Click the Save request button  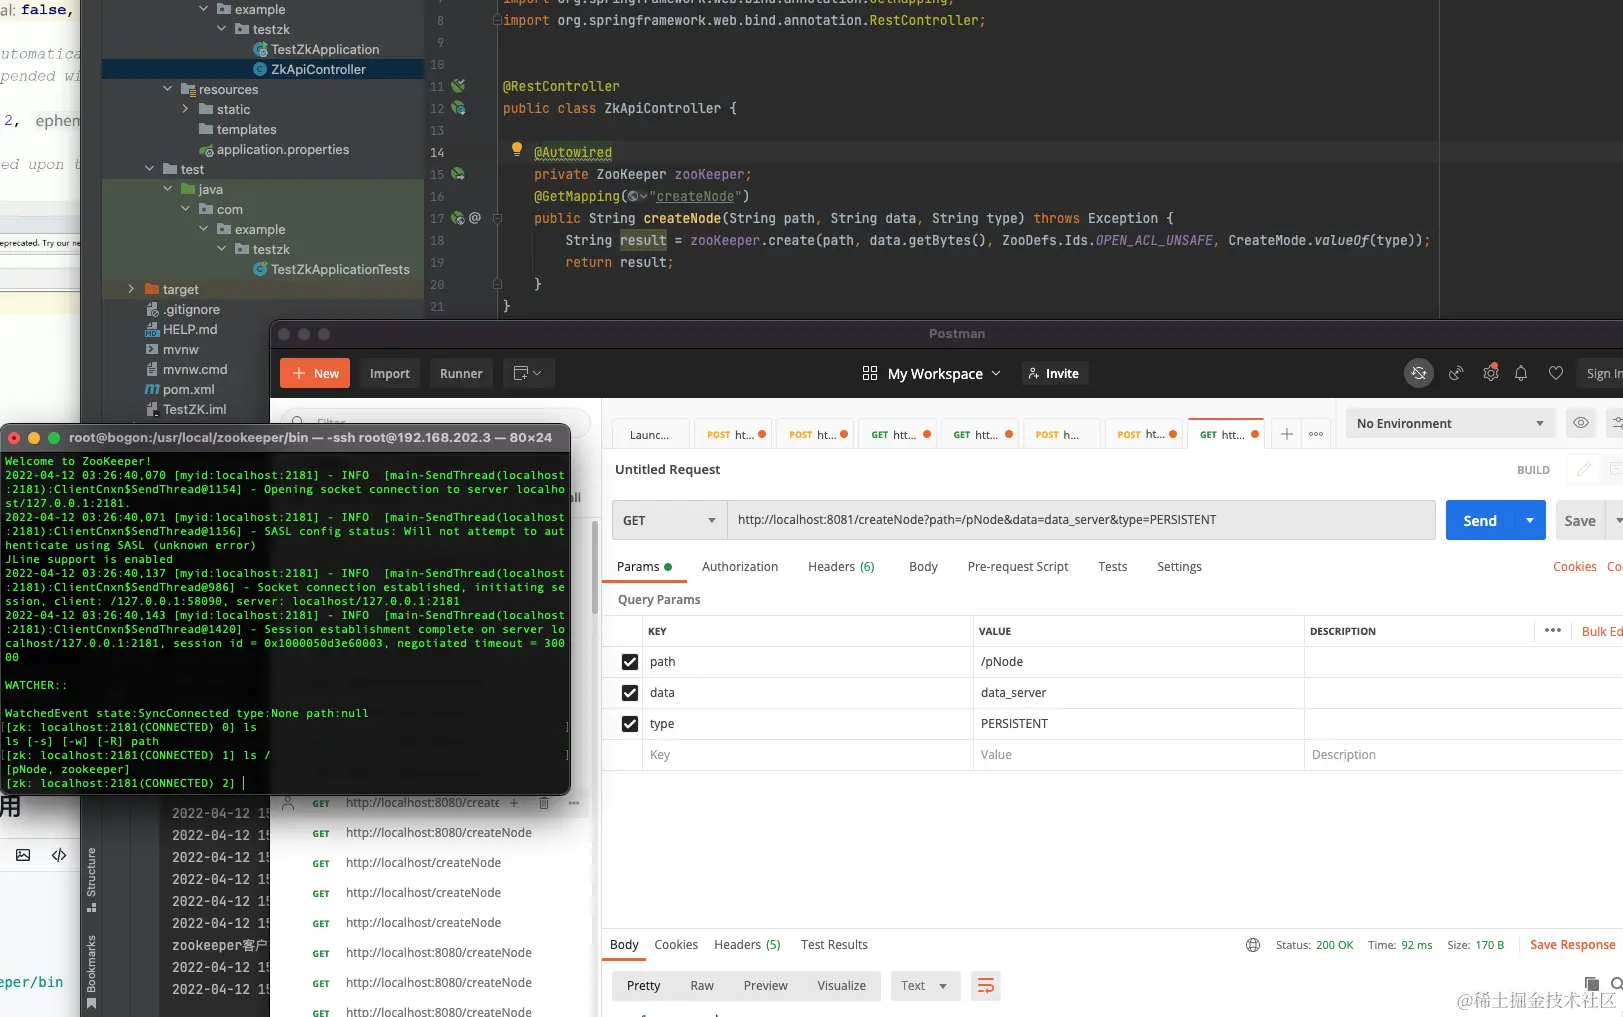coord(1580,520)
